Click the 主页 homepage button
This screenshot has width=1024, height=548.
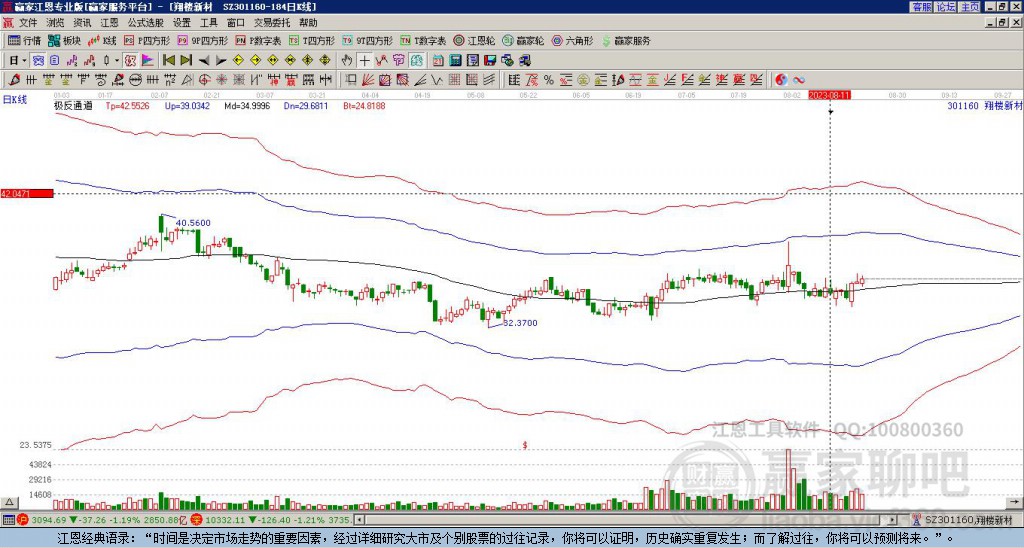[970, 7]
